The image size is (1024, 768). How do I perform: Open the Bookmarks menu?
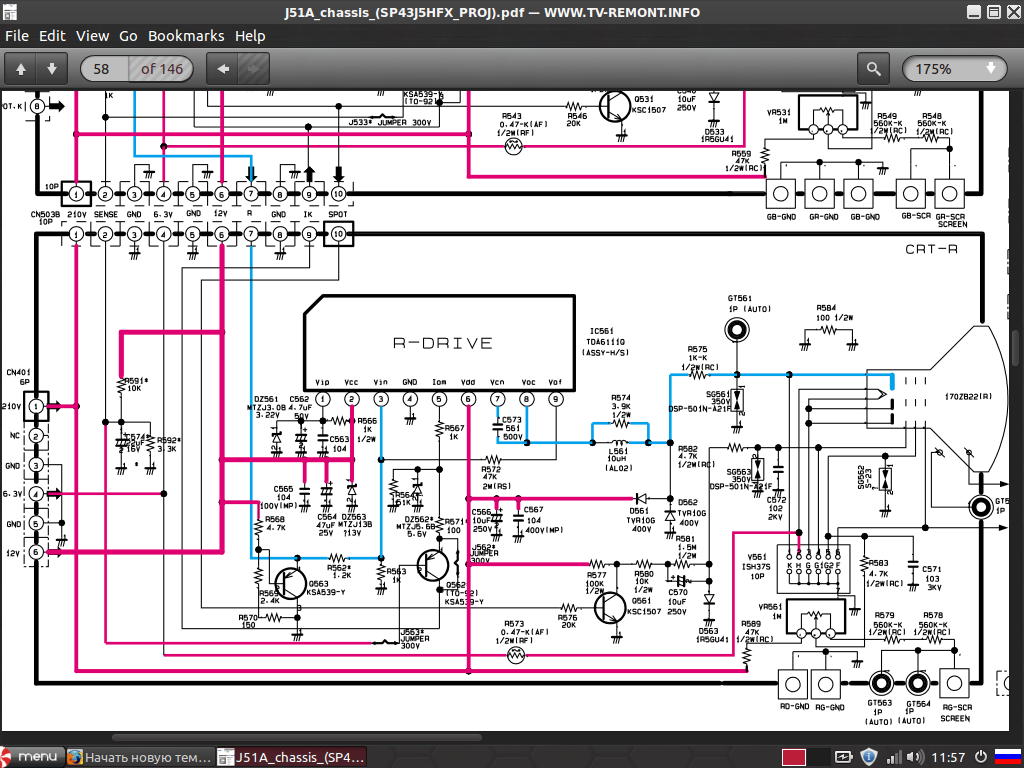(186, 36)
